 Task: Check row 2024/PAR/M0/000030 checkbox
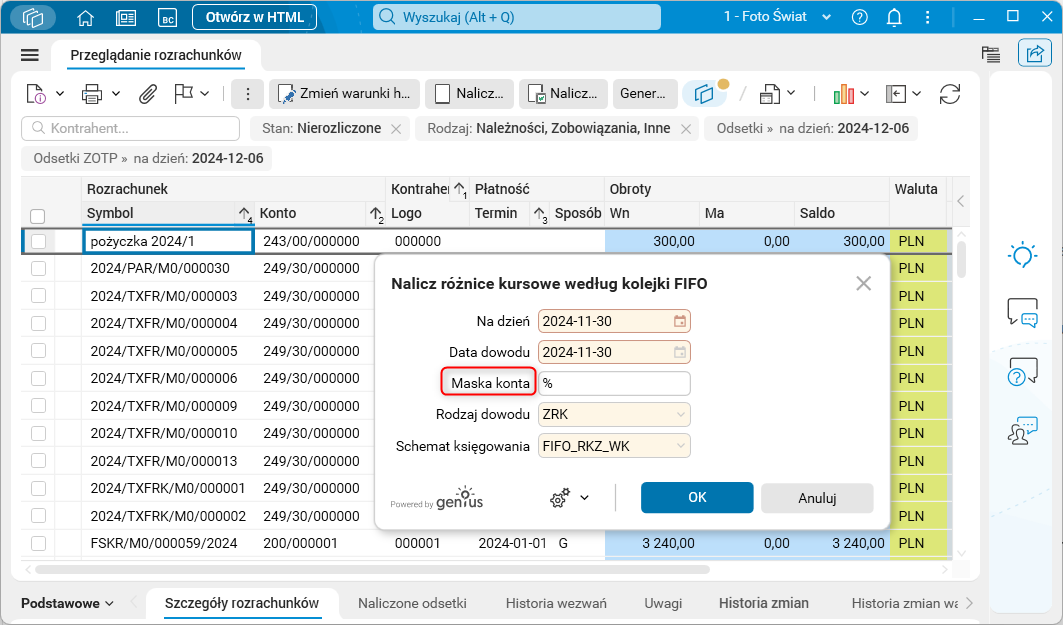[x=38, y=268]
